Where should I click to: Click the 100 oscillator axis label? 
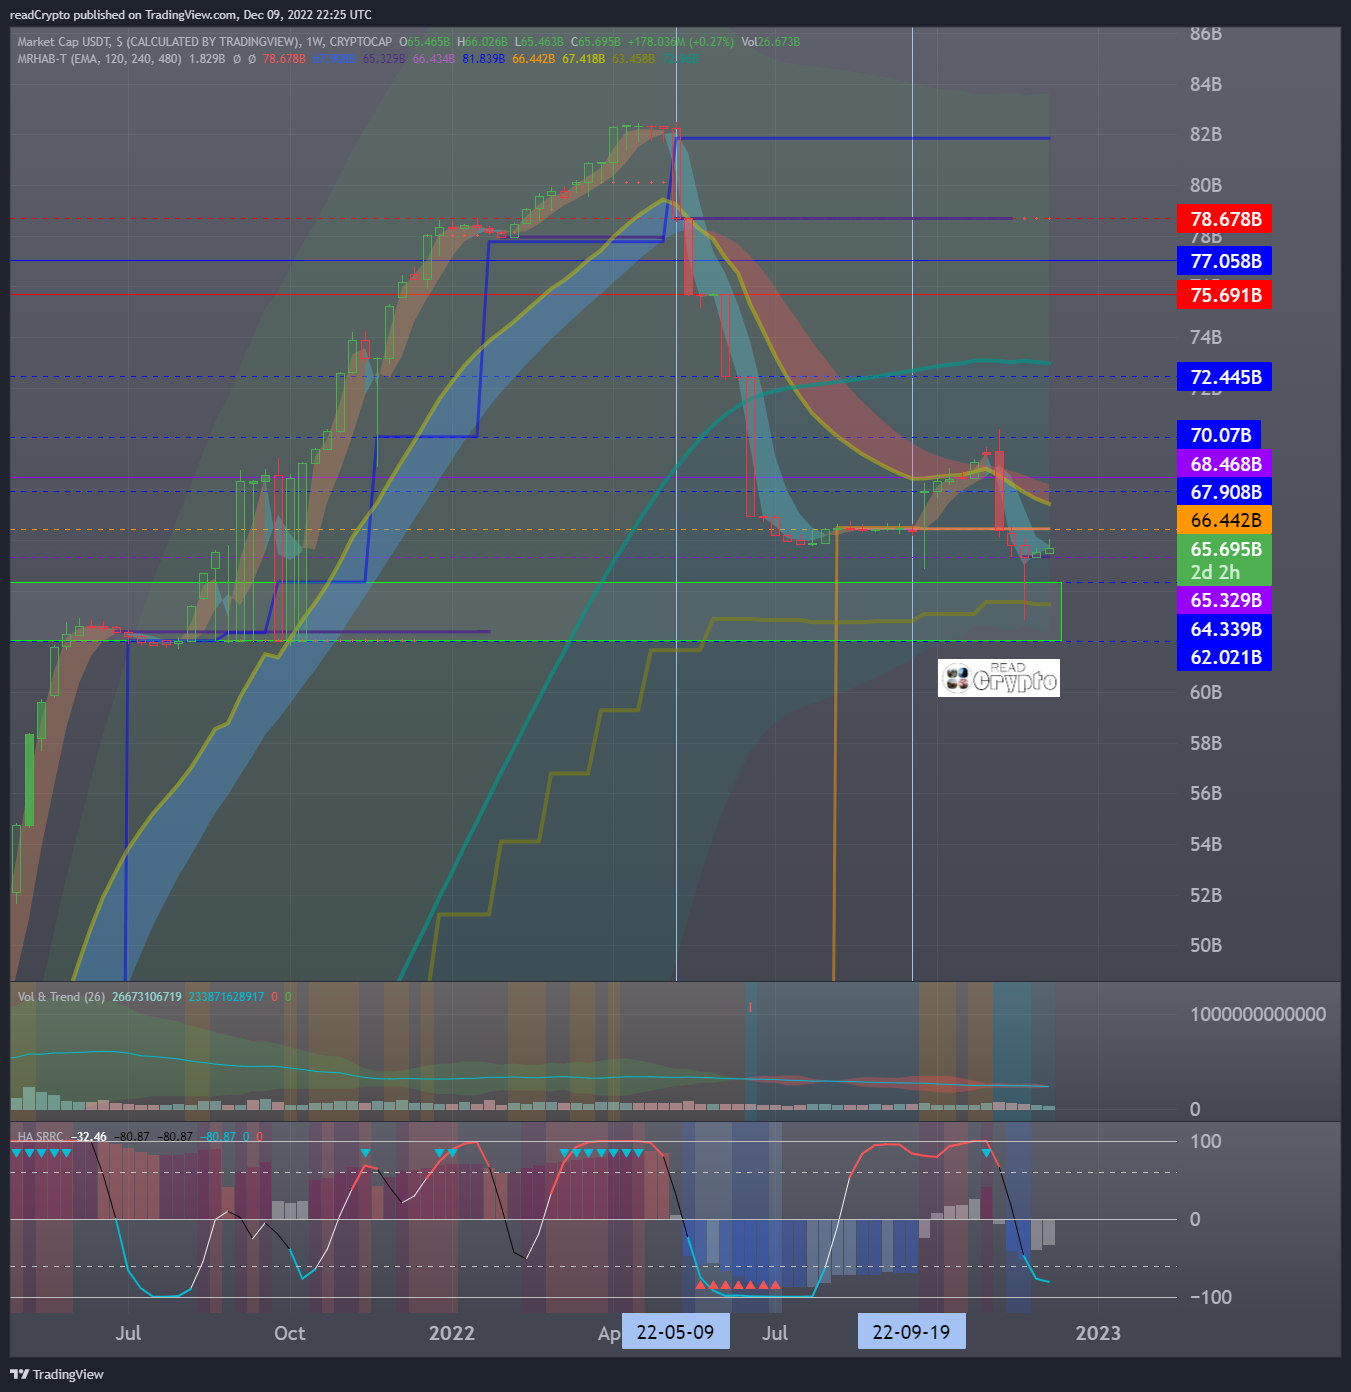click(x=1205, y=1141)
